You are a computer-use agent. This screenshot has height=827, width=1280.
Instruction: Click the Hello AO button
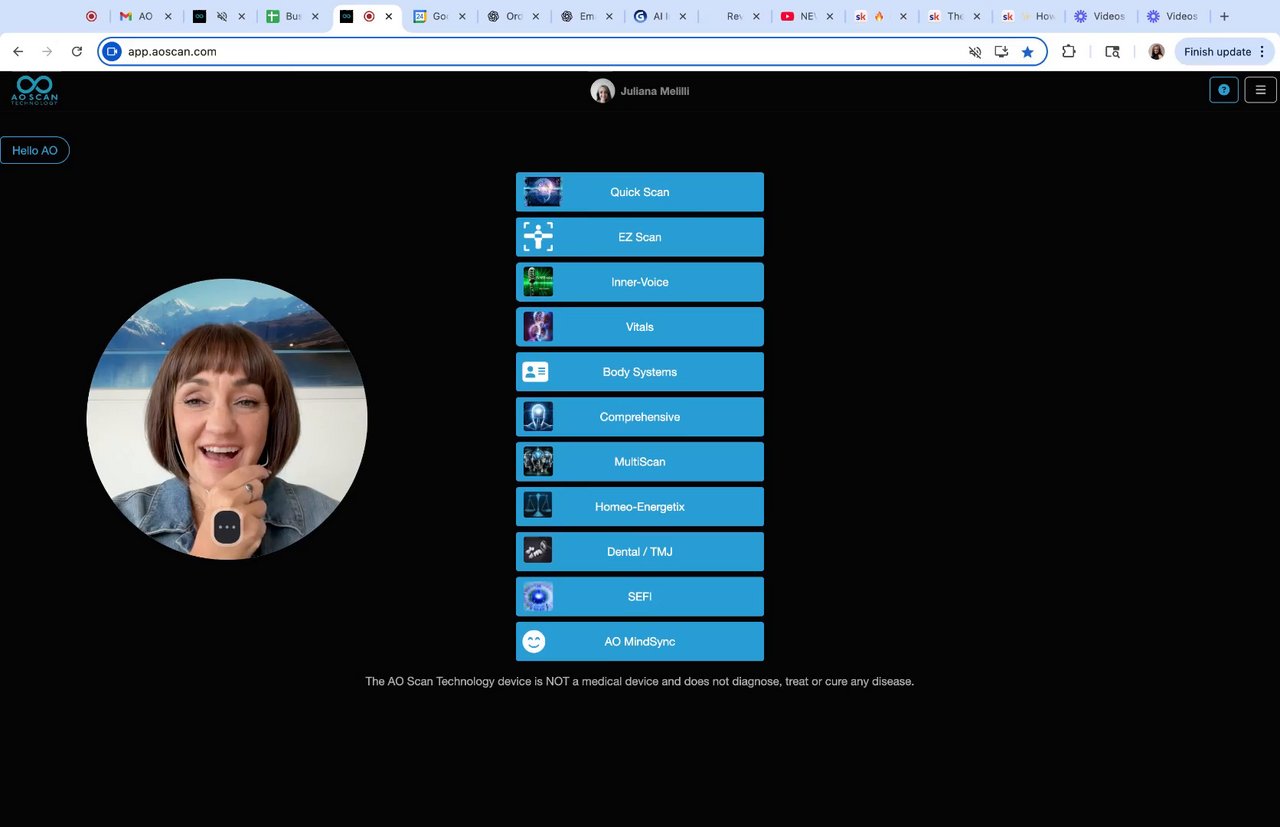[x=35, y=150]
